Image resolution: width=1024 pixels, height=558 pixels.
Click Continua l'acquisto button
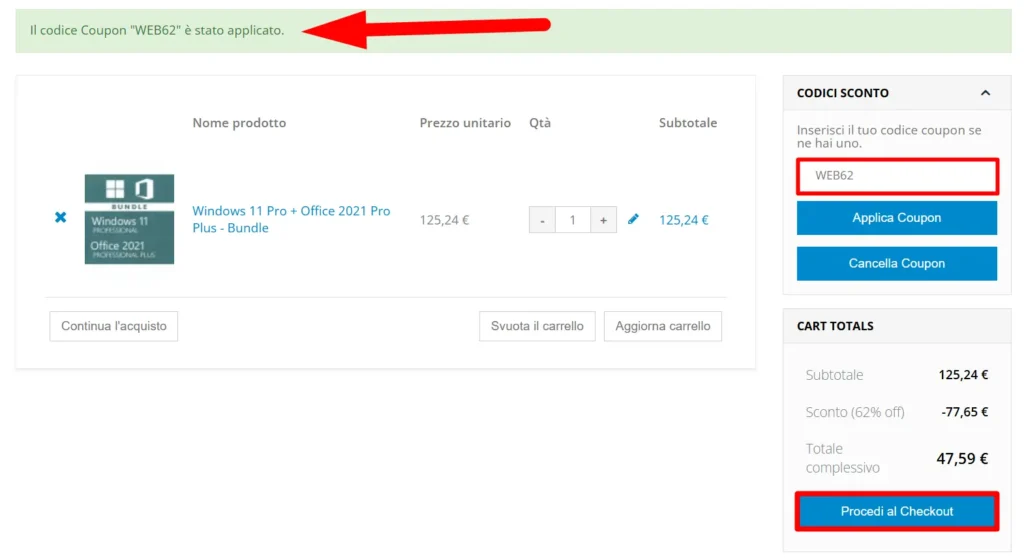click(x=114, y=326)
